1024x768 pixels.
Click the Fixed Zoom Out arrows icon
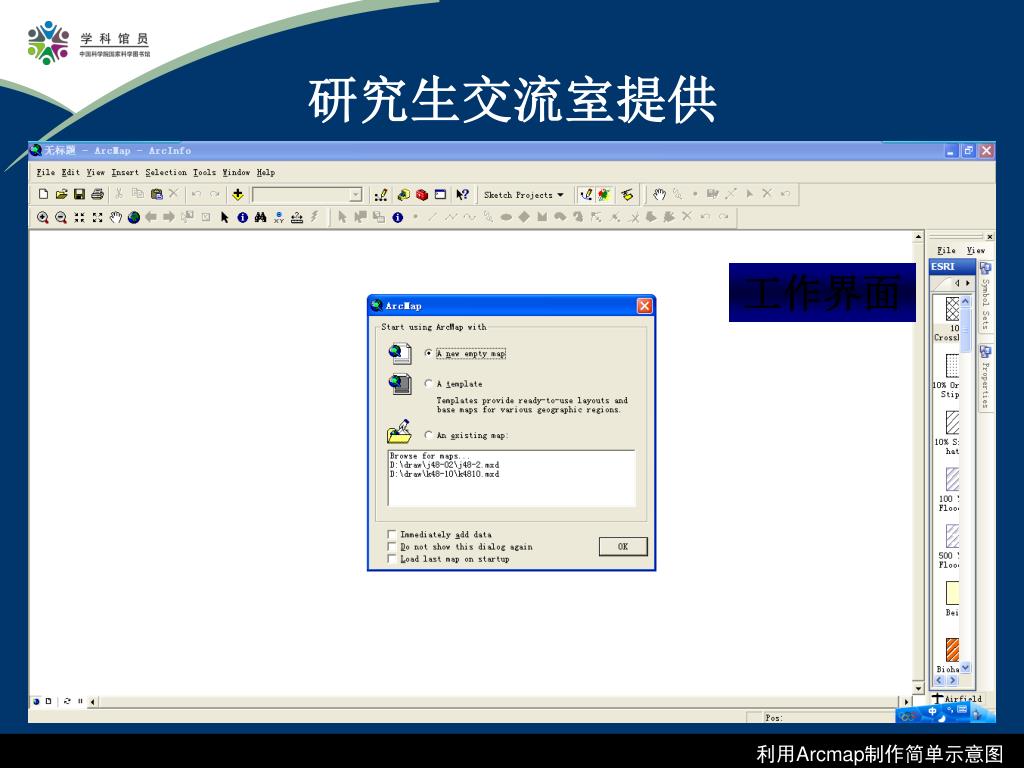pos(97,217)
